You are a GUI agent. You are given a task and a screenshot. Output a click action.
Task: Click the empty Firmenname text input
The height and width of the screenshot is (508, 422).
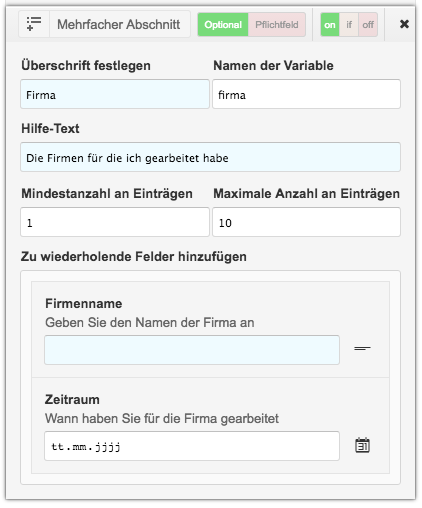click(192, 350)
